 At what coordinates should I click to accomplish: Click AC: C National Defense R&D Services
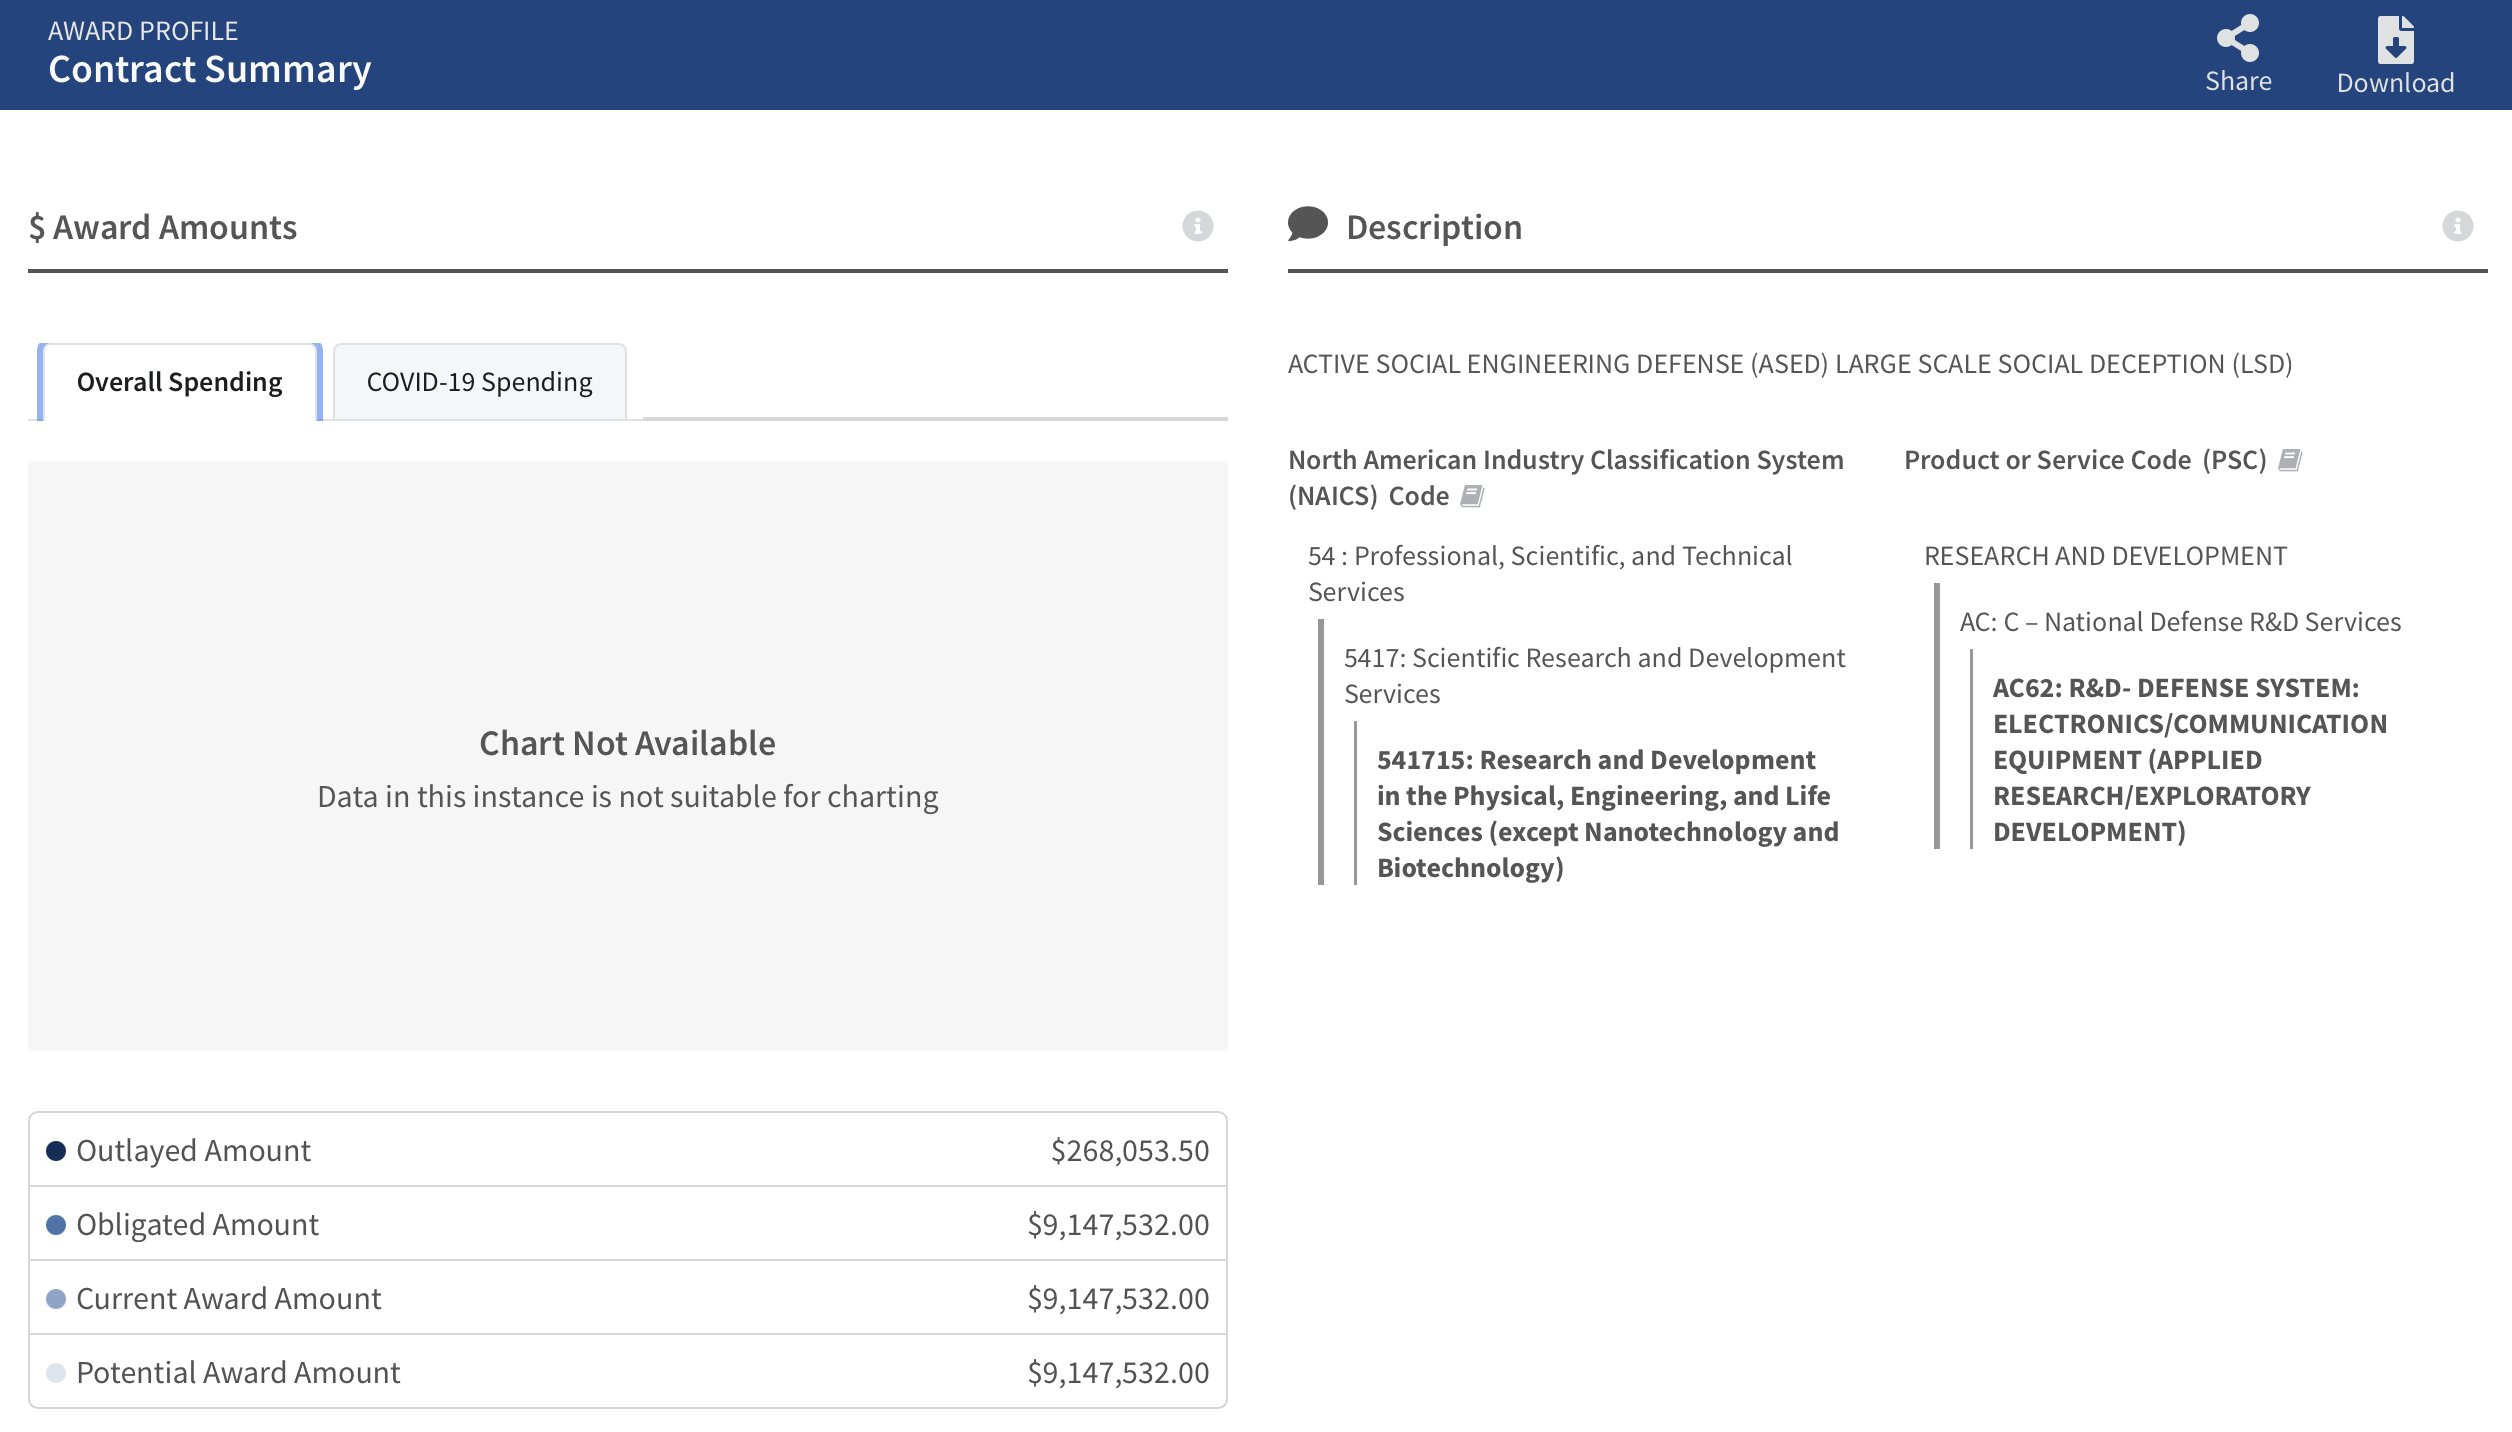[x=2179, y=622]
